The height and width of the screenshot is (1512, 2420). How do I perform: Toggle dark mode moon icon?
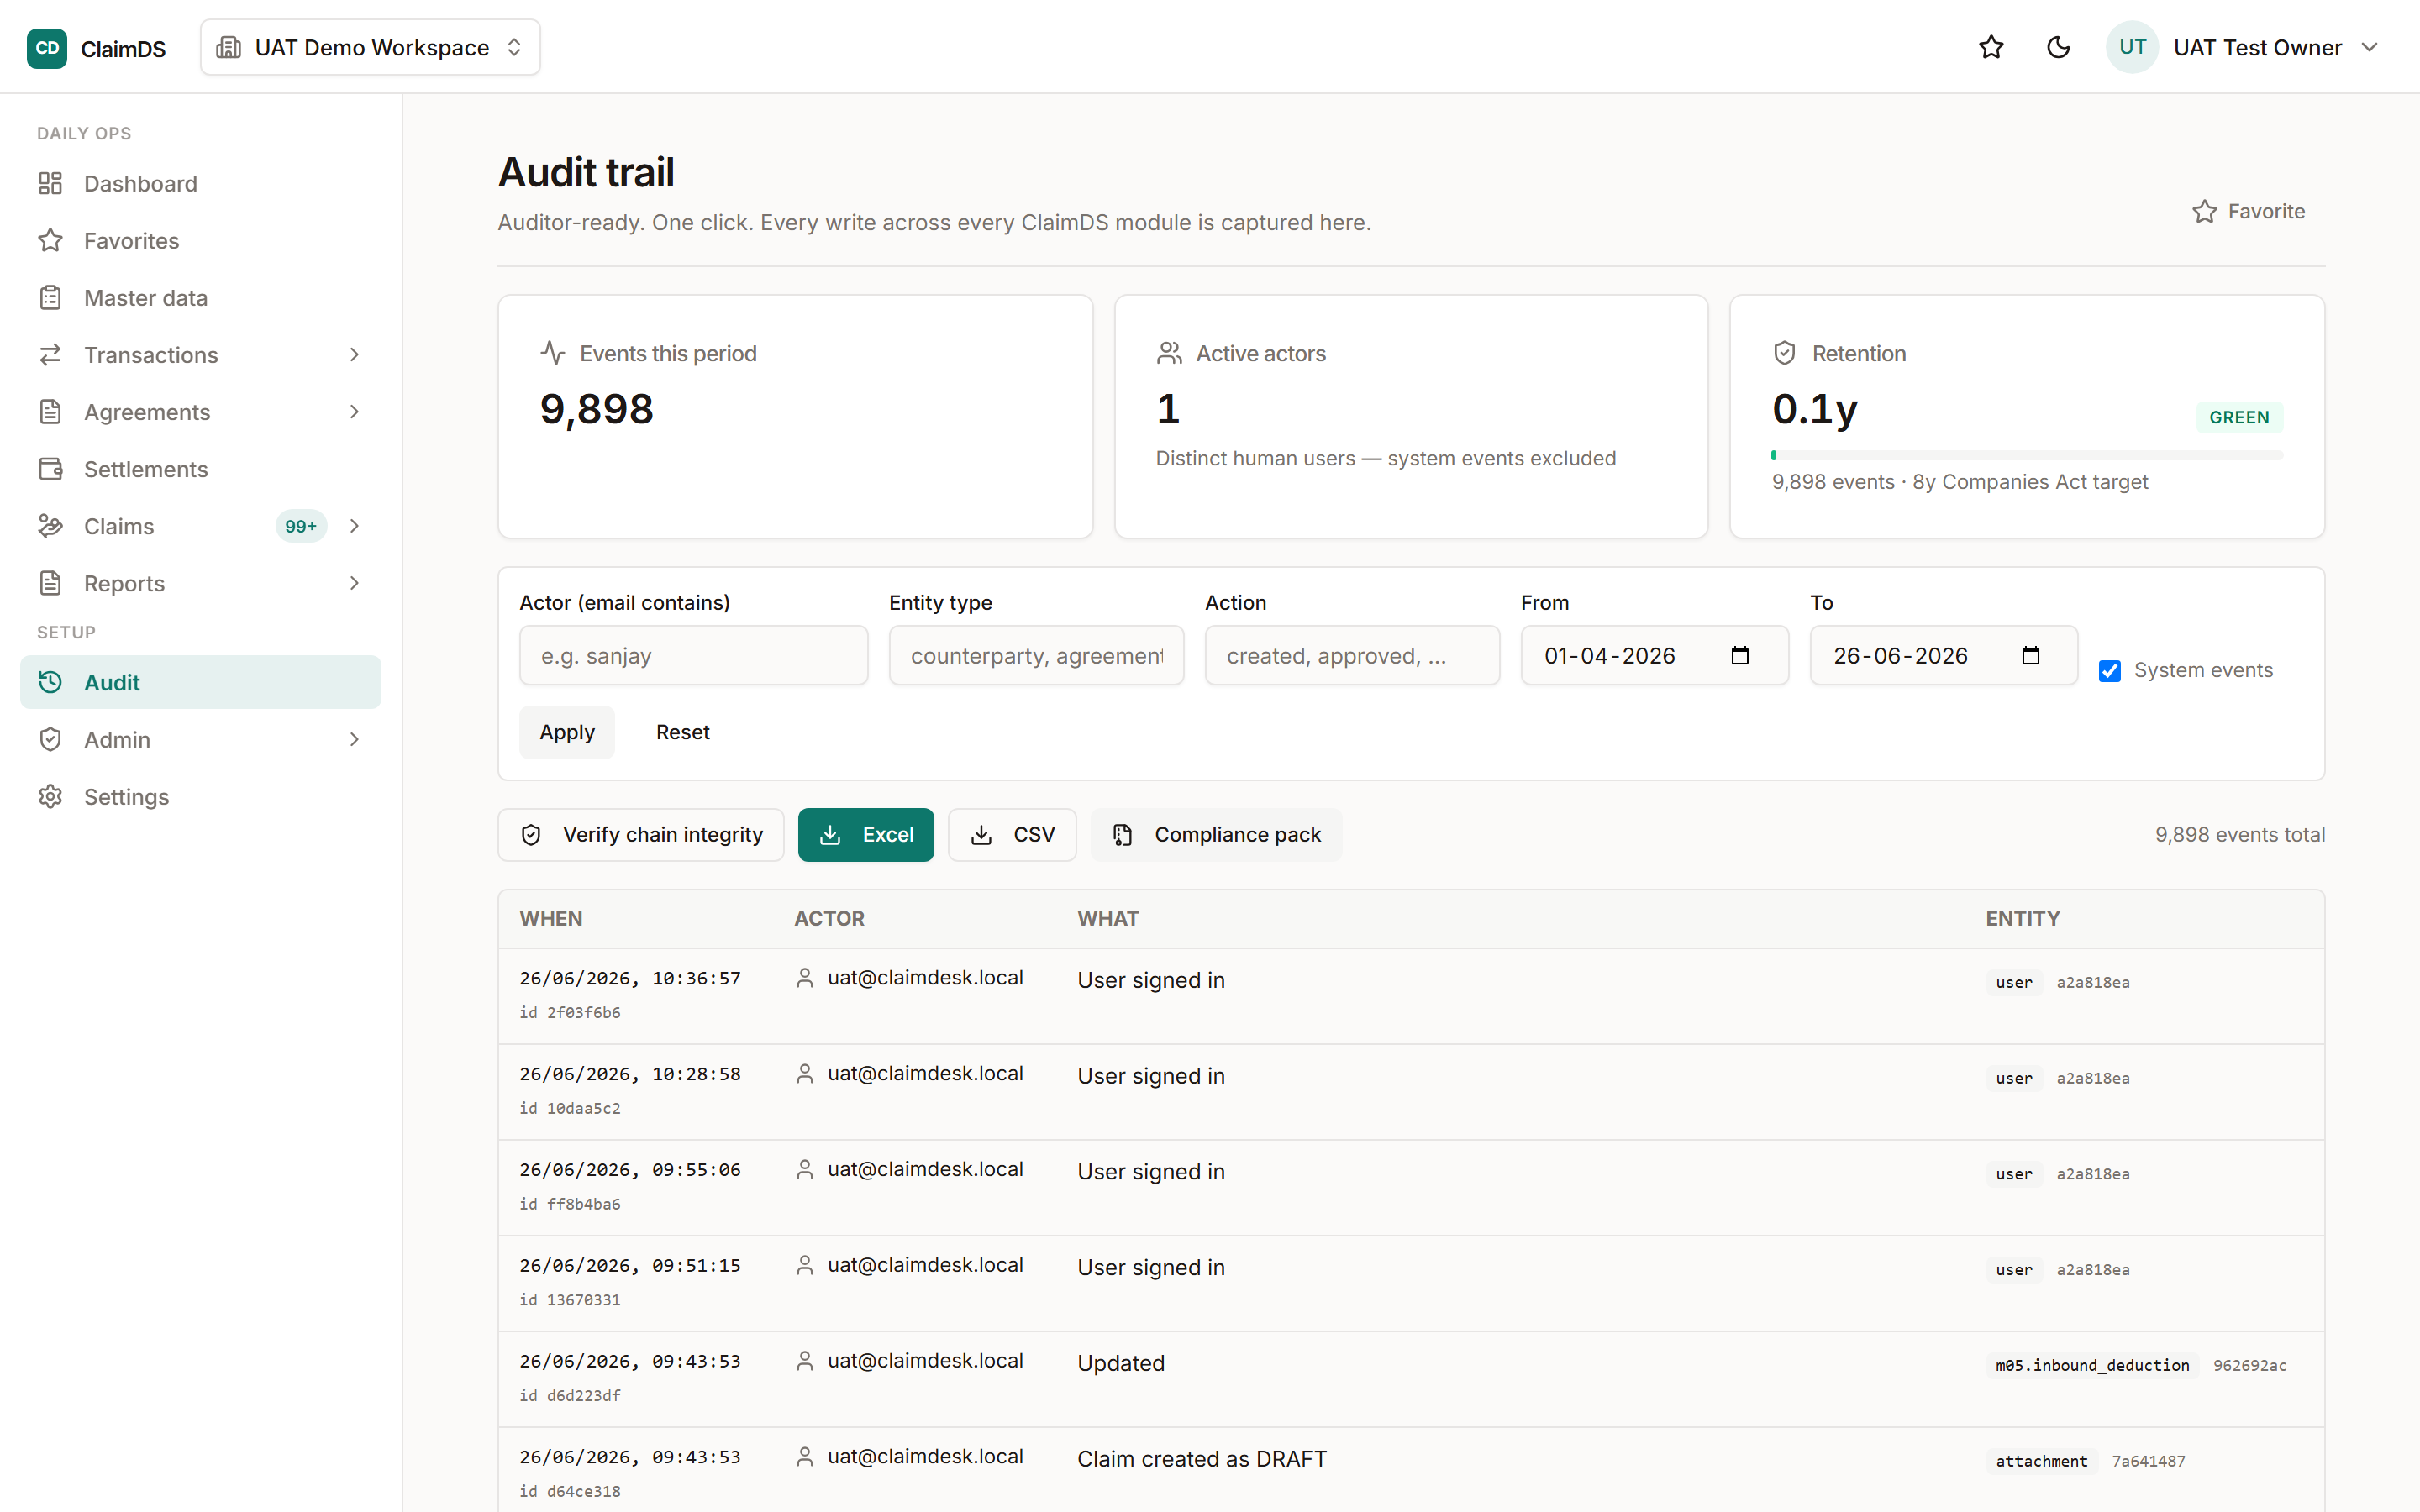[x=2058, y=47]
